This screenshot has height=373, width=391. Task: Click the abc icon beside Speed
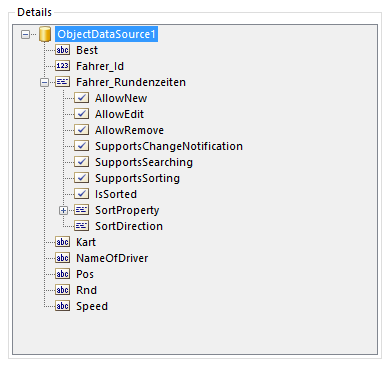(x=63, y=306)
